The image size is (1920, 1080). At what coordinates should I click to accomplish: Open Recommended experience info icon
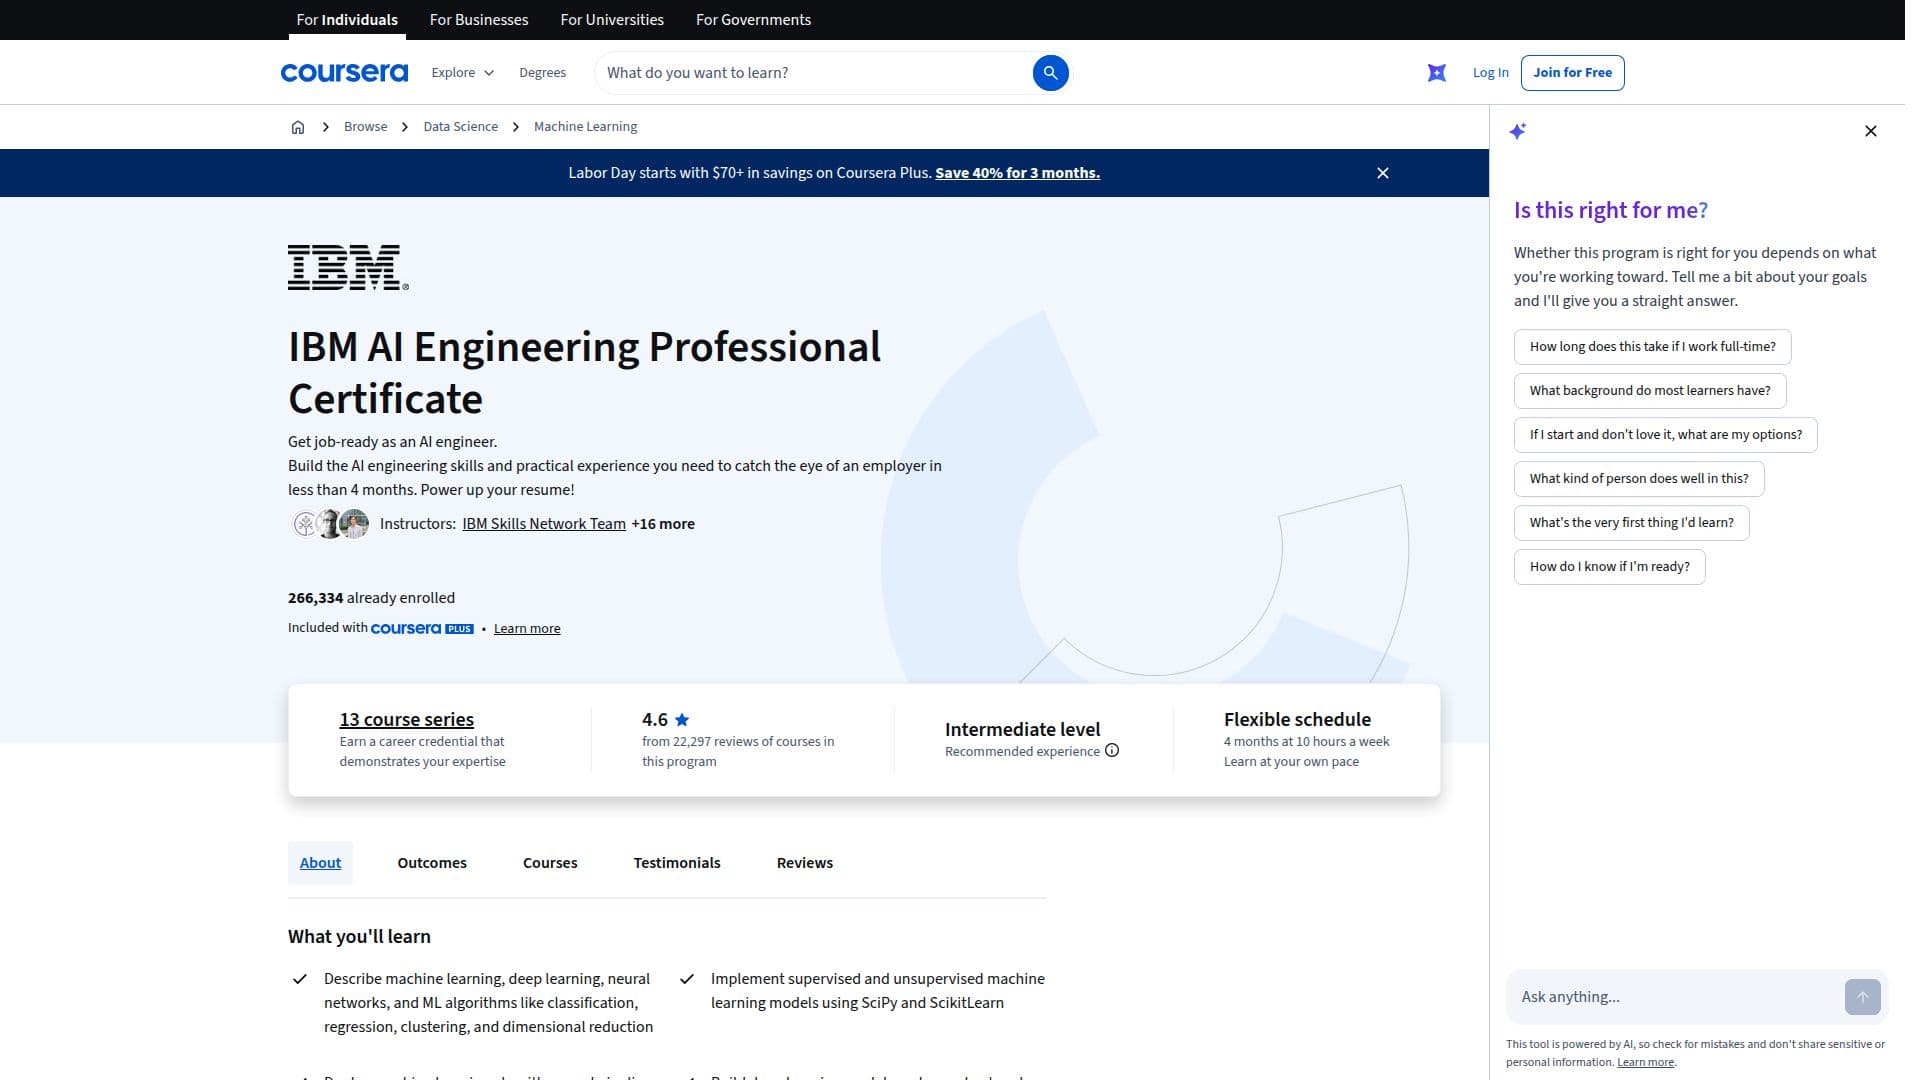(1112, 751)
